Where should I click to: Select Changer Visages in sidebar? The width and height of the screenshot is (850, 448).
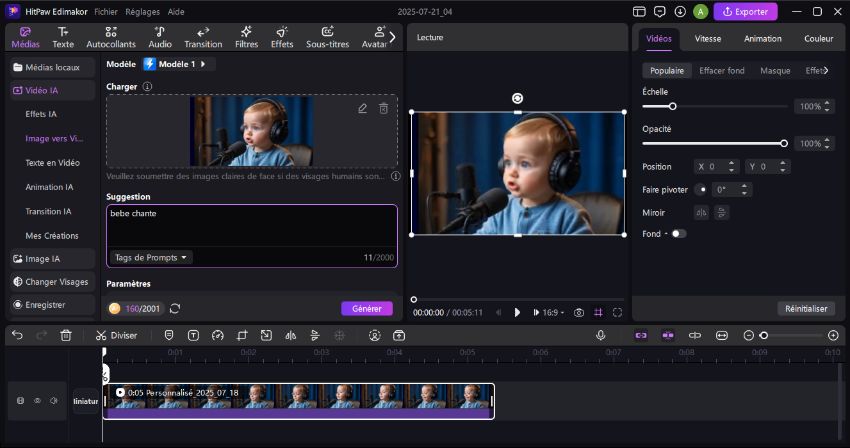[53, 281]
